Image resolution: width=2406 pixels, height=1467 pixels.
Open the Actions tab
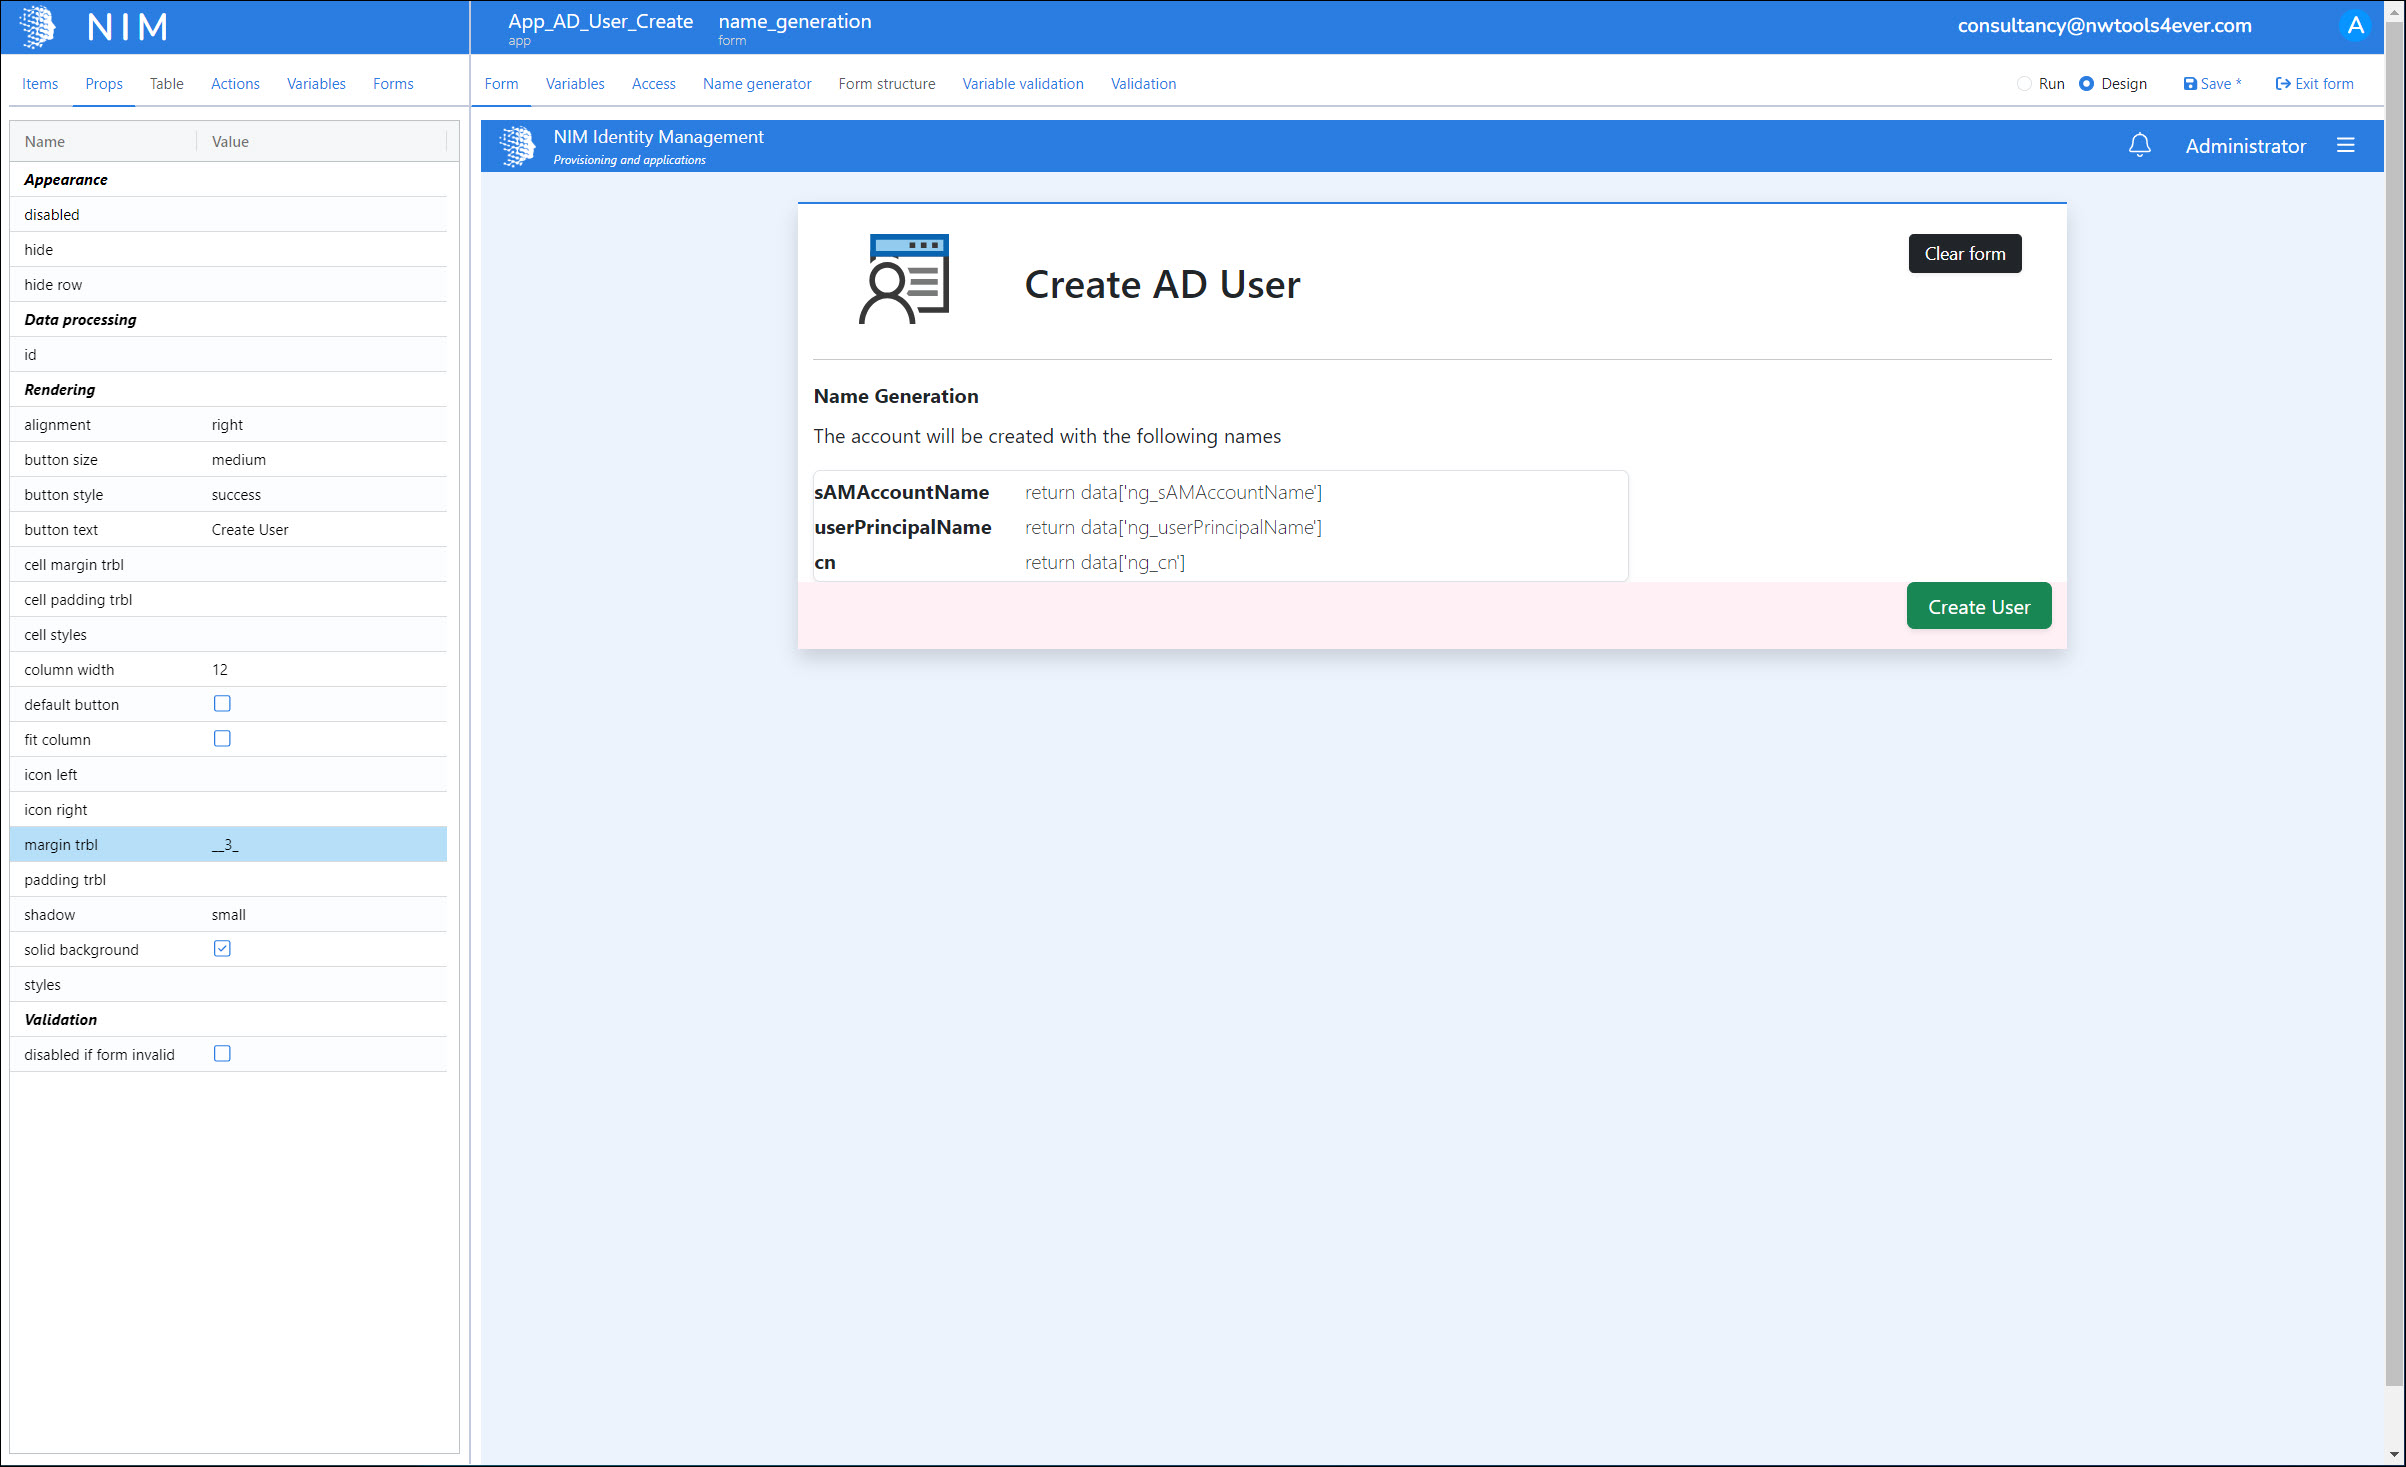pyautogui.click(x=235, y=84)
